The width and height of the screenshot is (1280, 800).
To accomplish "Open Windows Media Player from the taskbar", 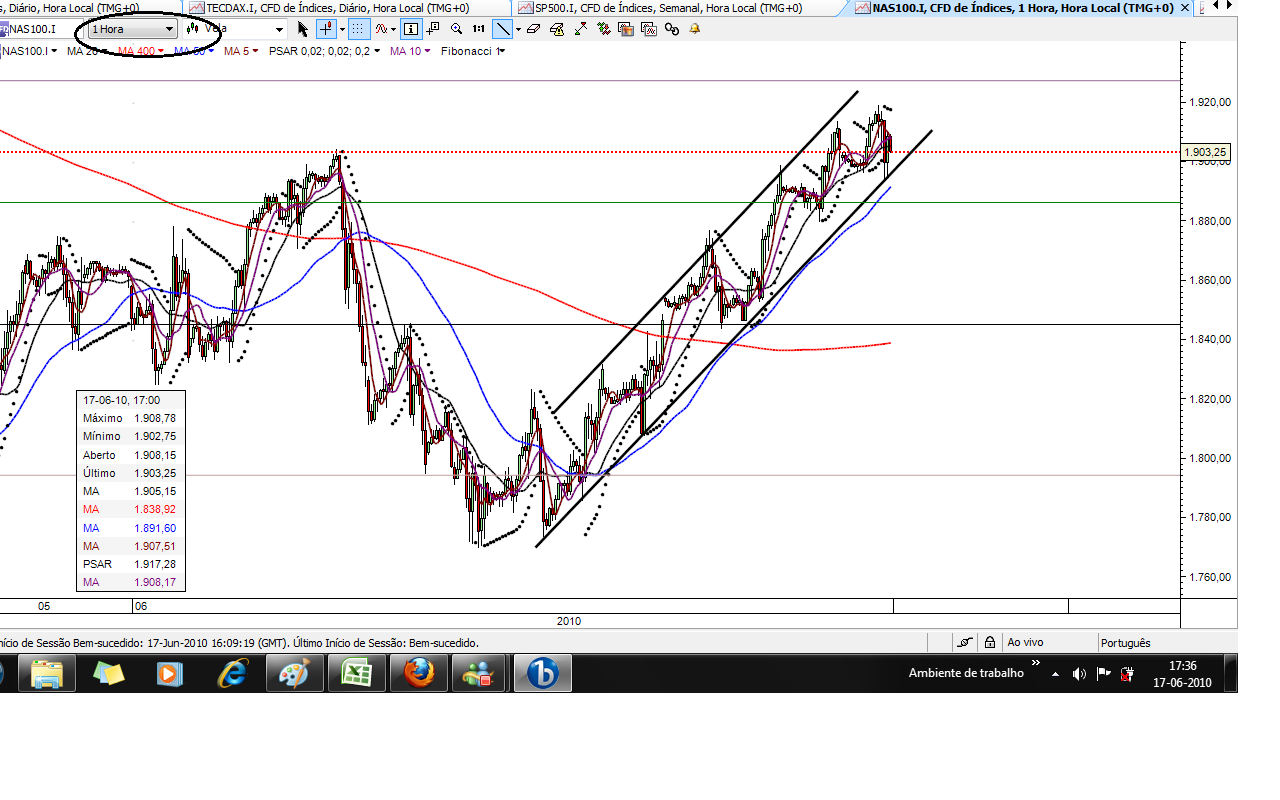I will pyautogui.click(x=171, y=674).
